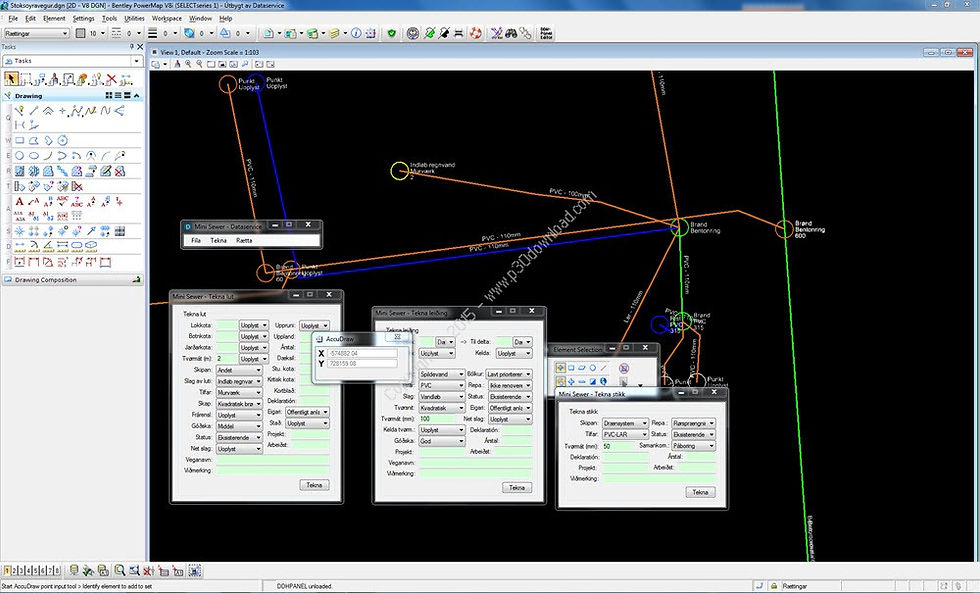Viewport: 980px width, 593px height.
Task: Pick the Place Arc tool
Action: (x=48, y=156)
